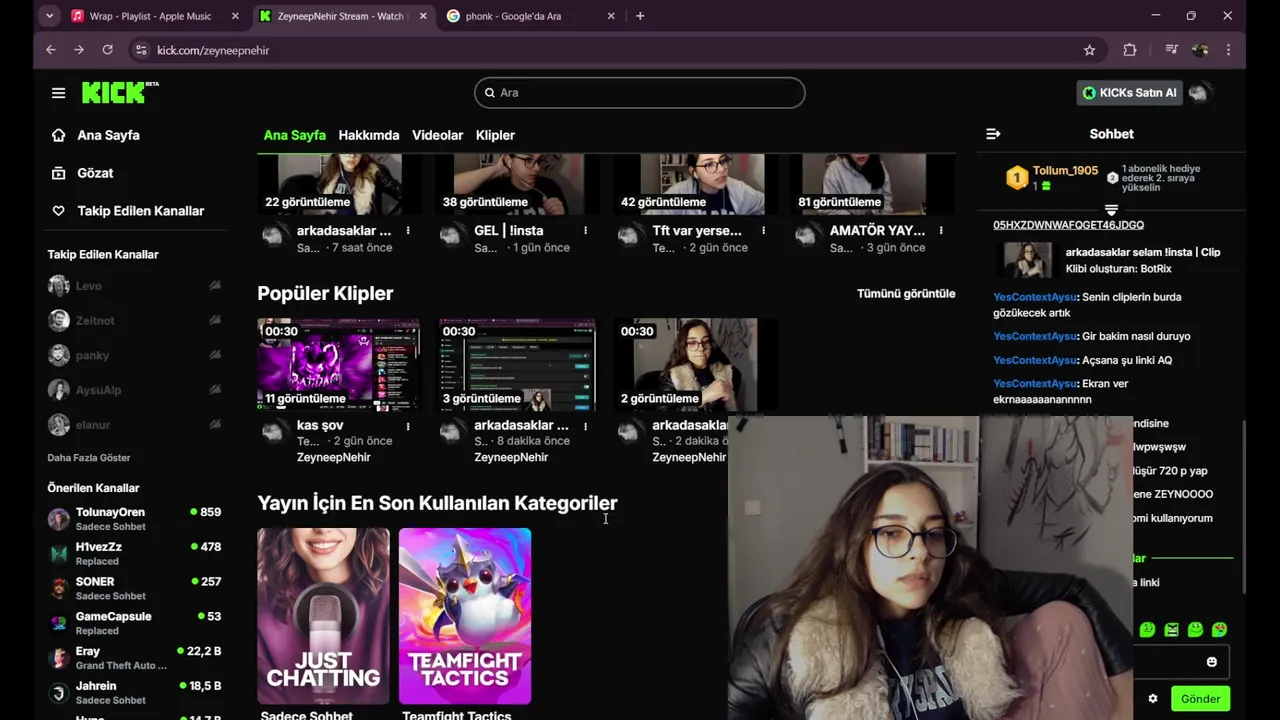Switch to Klipler tab
Viewport: 1280px width, 720px height.
(x=495, y=135)
